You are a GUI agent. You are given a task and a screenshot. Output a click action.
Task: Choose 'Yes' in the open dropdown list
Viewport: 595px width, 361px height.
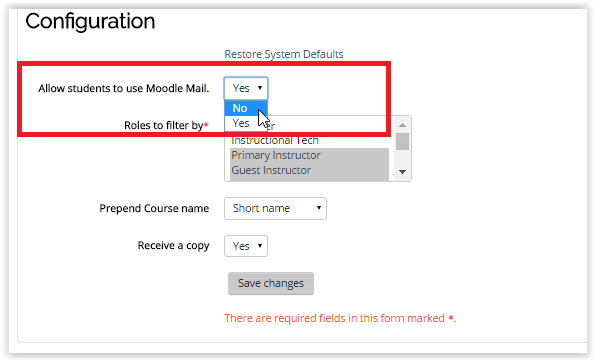tap(246, 123)
